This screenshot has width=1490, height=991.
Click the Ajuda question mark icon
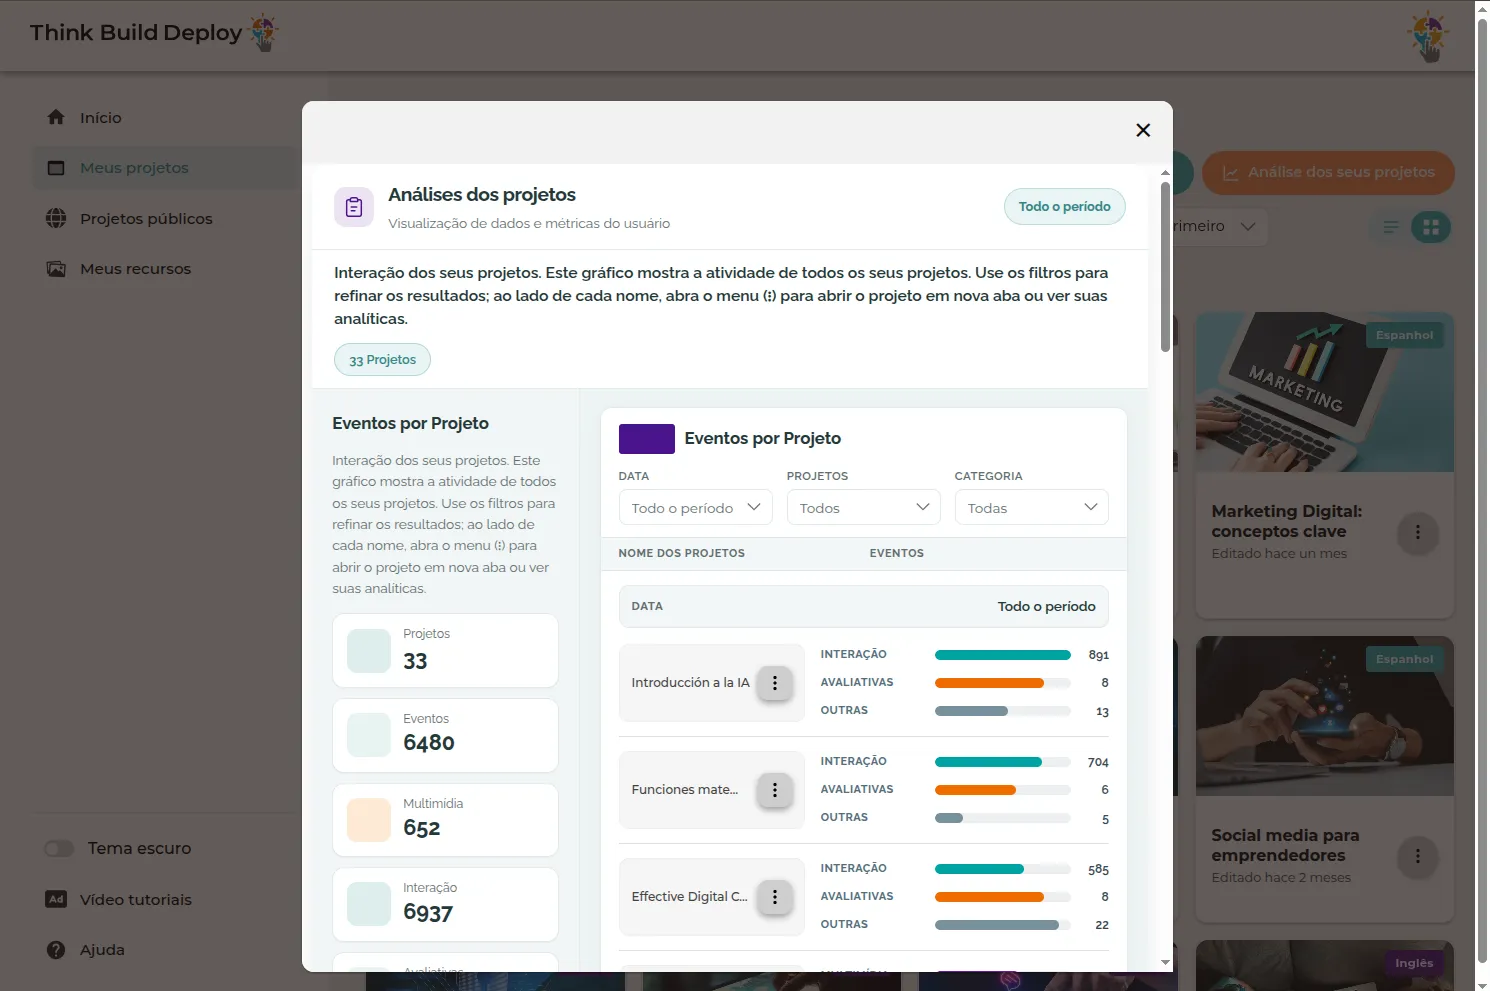coord(56,950)
